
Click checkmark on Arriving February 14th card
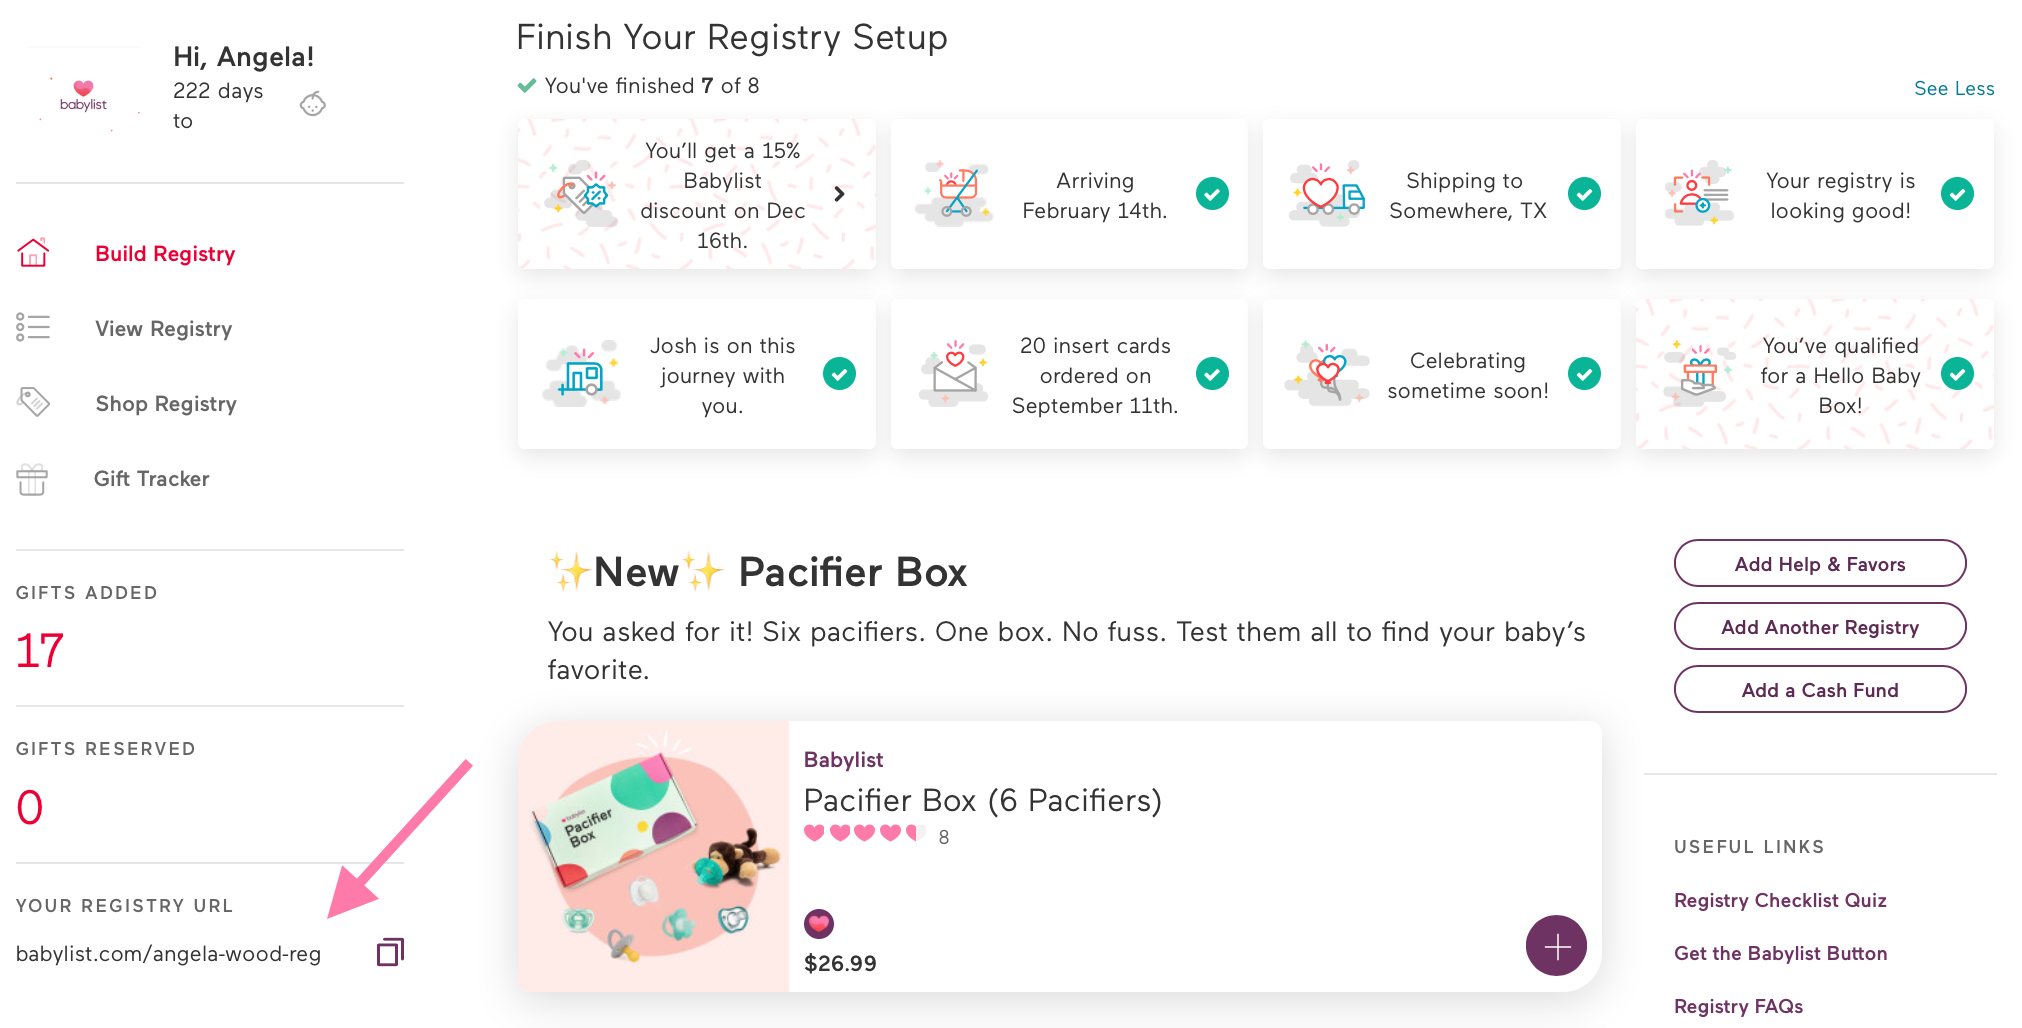(x=1212, y=193)
